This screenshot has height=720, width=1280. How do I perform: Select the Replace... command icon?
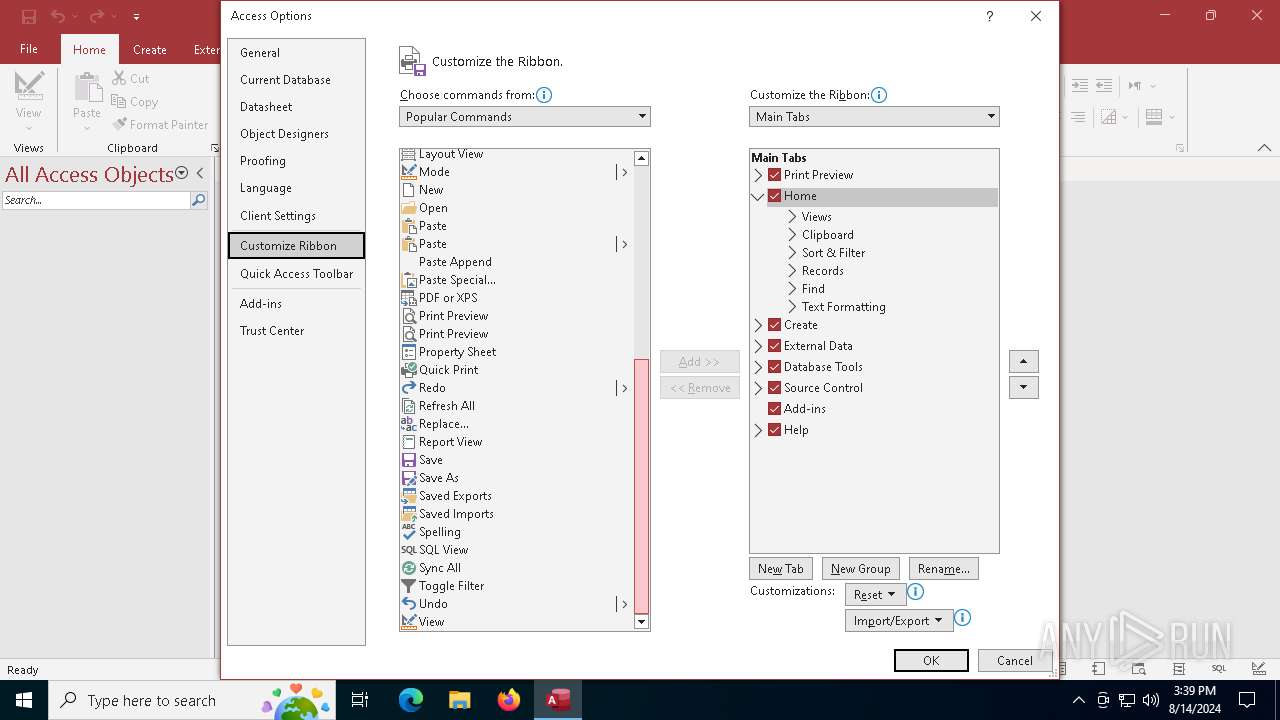[x=408, y=424]
